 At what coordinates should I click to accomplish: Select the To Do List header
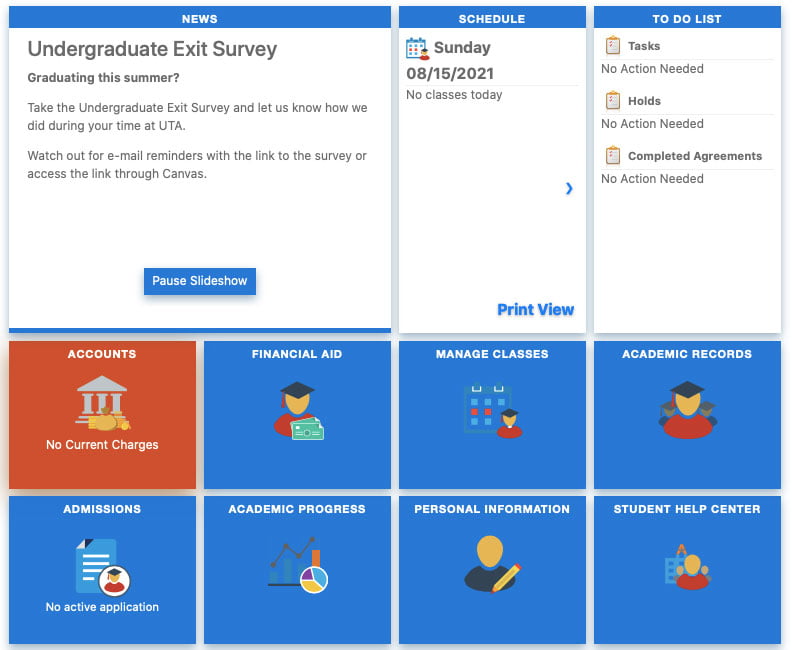[x=687, y=18]
